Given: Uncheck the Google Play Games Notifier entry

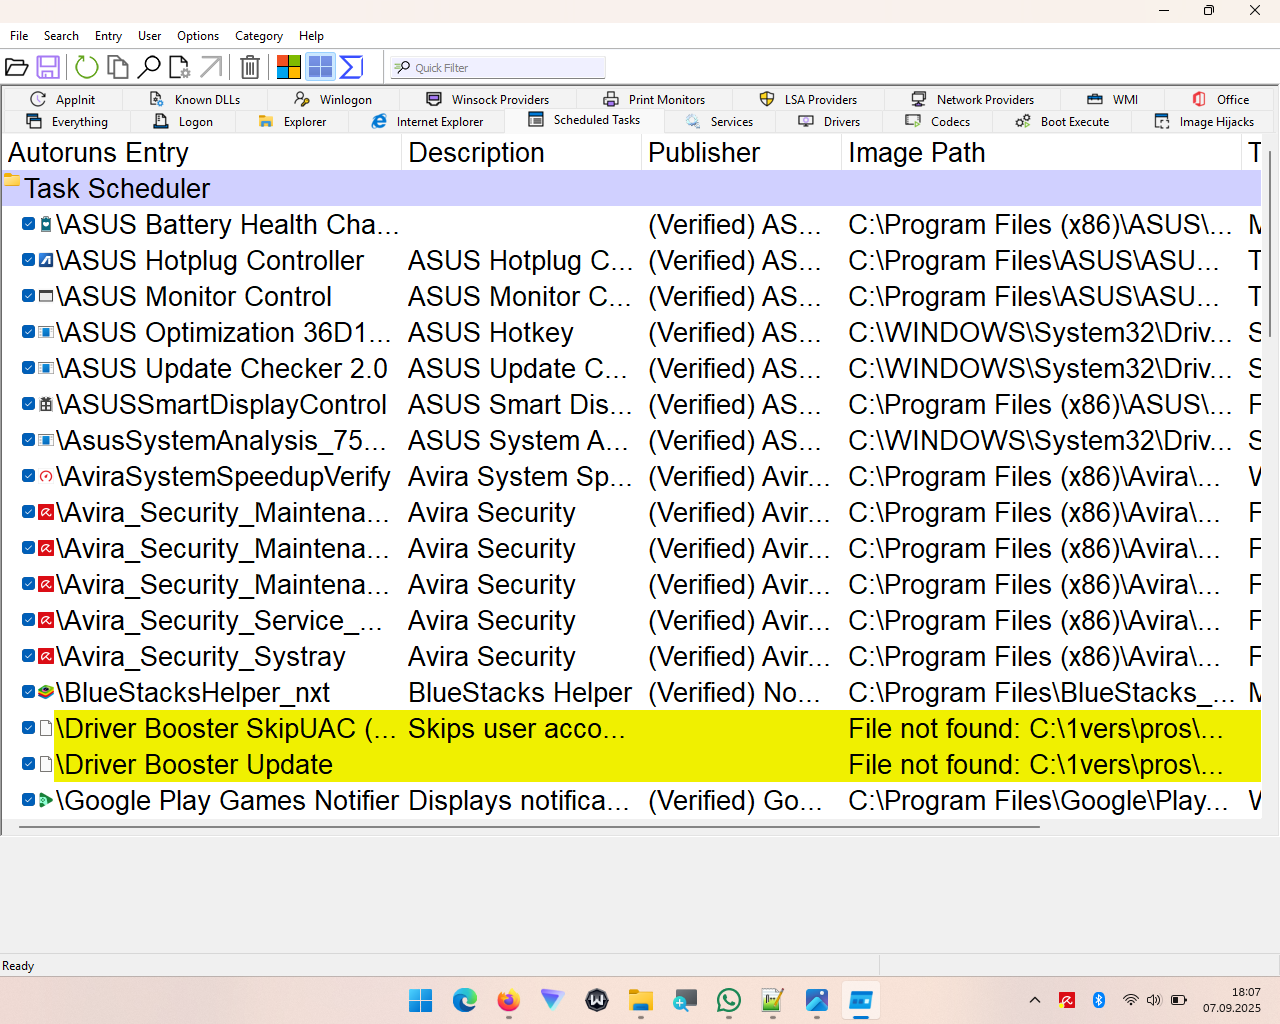Looking at the screenshot, I should (x=29, y=800).
